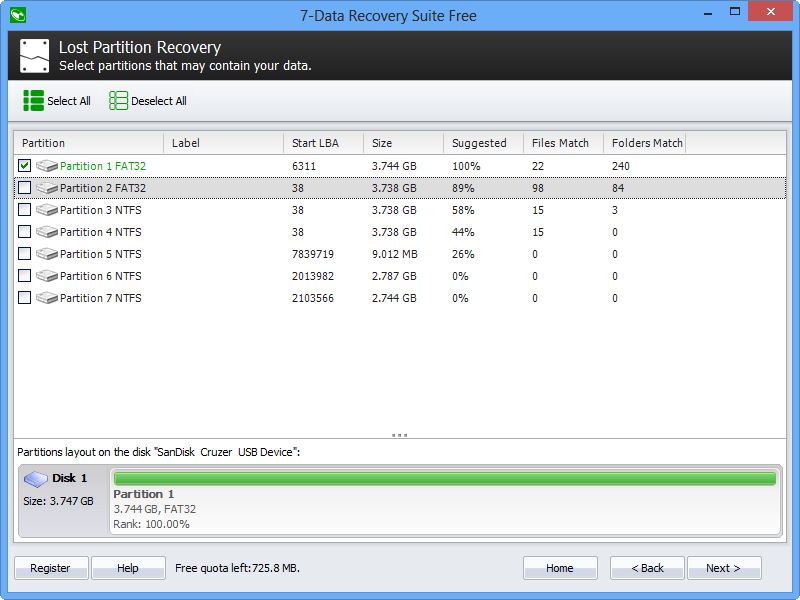Click the Partition 6 NTFS drive icon
This screenshot has width=800, height=600.
[x=47, y=276]
